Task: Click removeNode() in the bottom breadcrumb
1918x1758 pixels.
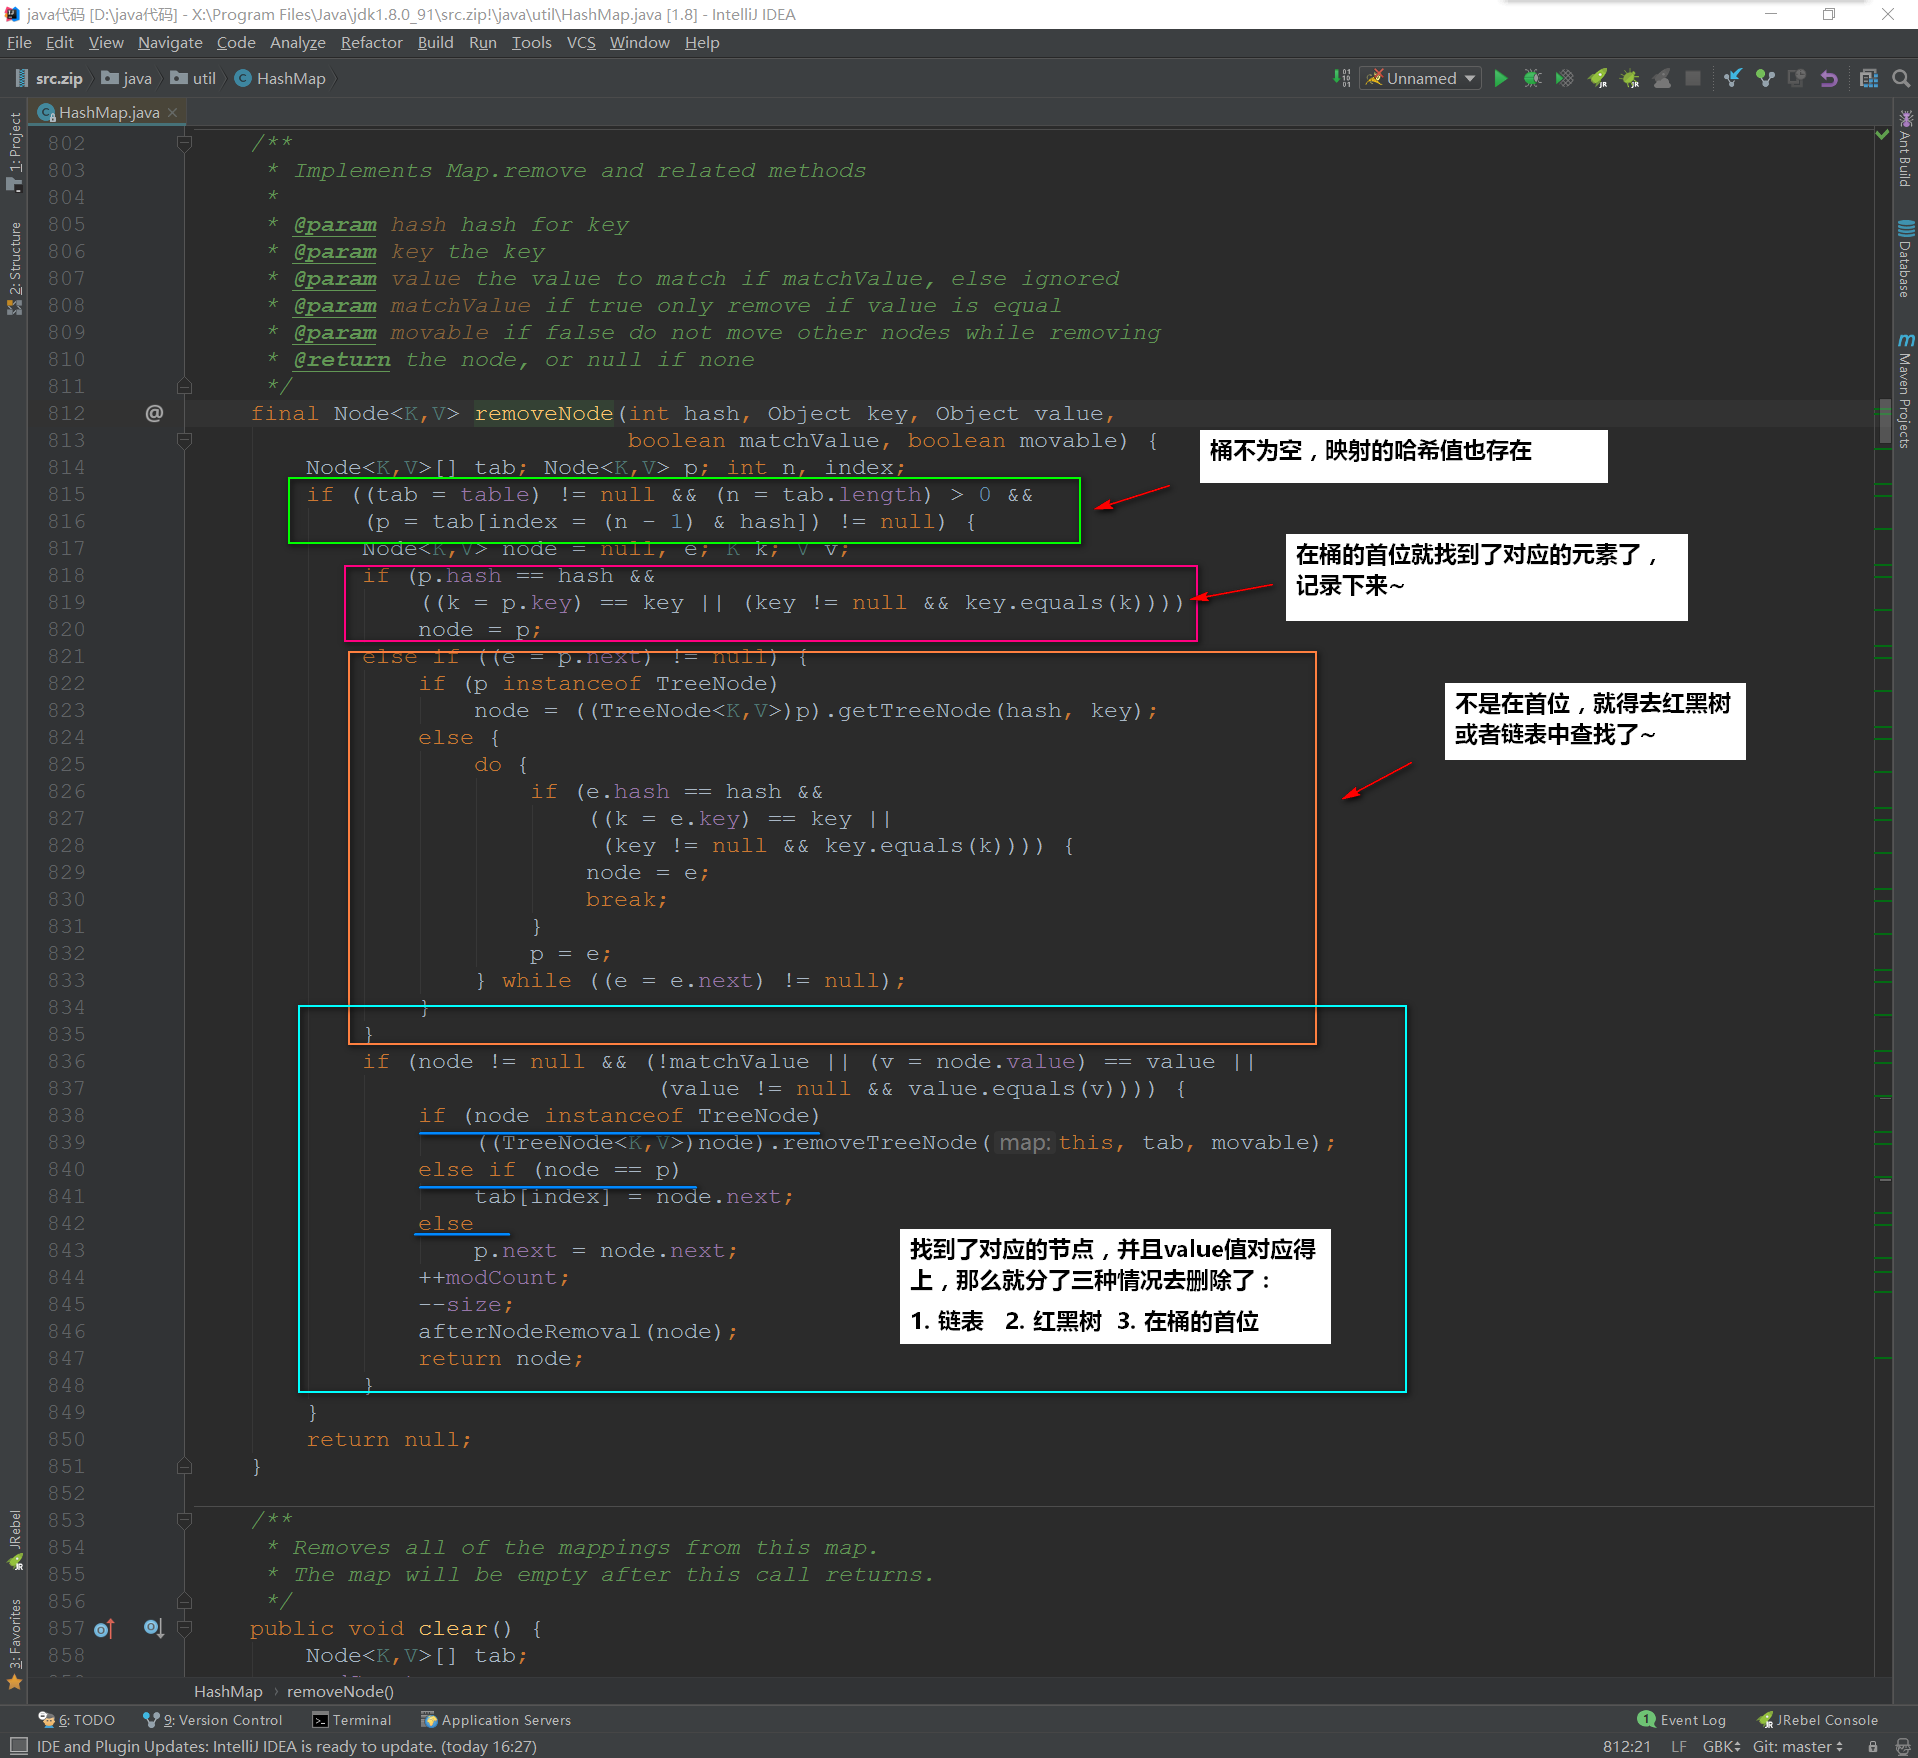Action: click(x=340, y=1691)
